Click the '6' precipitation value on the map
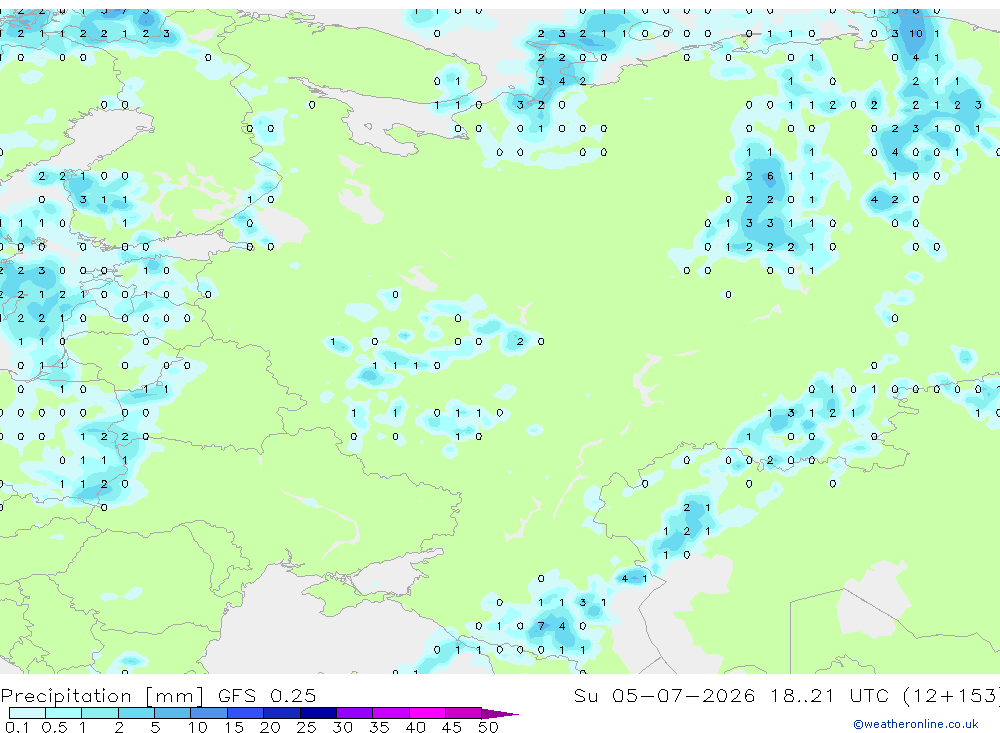This screenshot has height=733, width=1000. [770, 175]
